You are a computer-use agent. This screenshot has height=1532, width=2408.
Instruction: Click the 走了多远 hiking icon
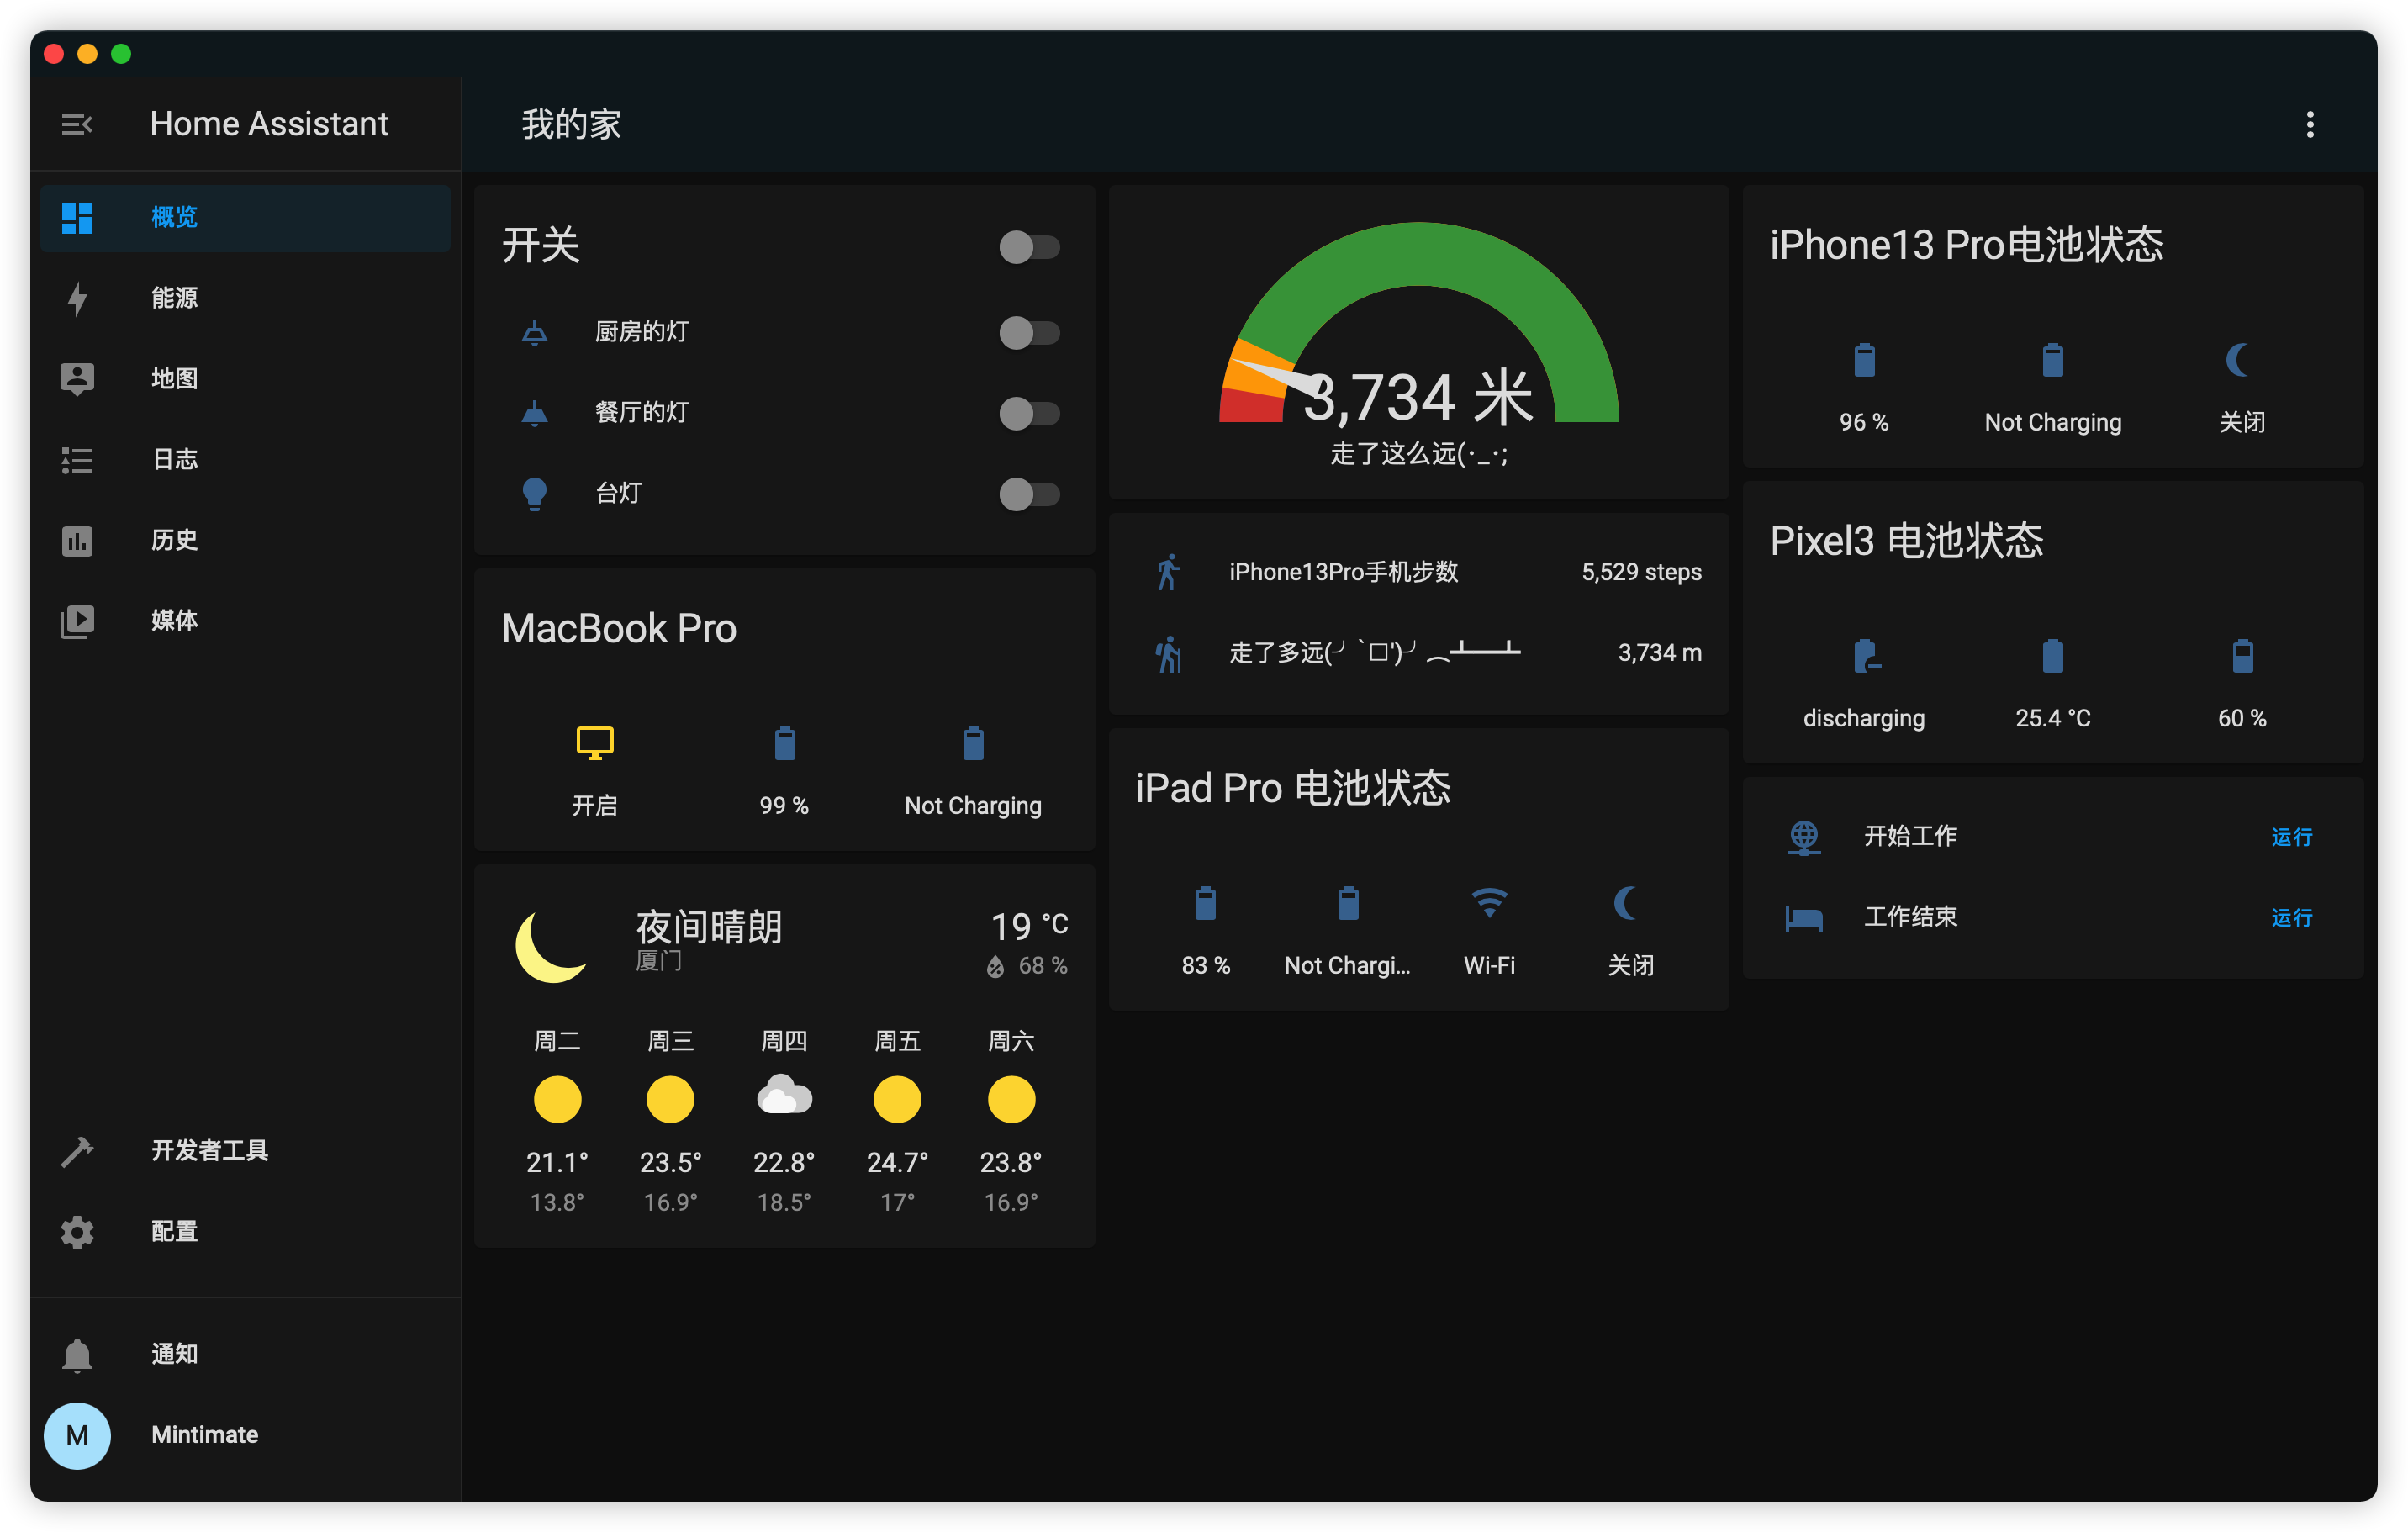pos(1168,654)
